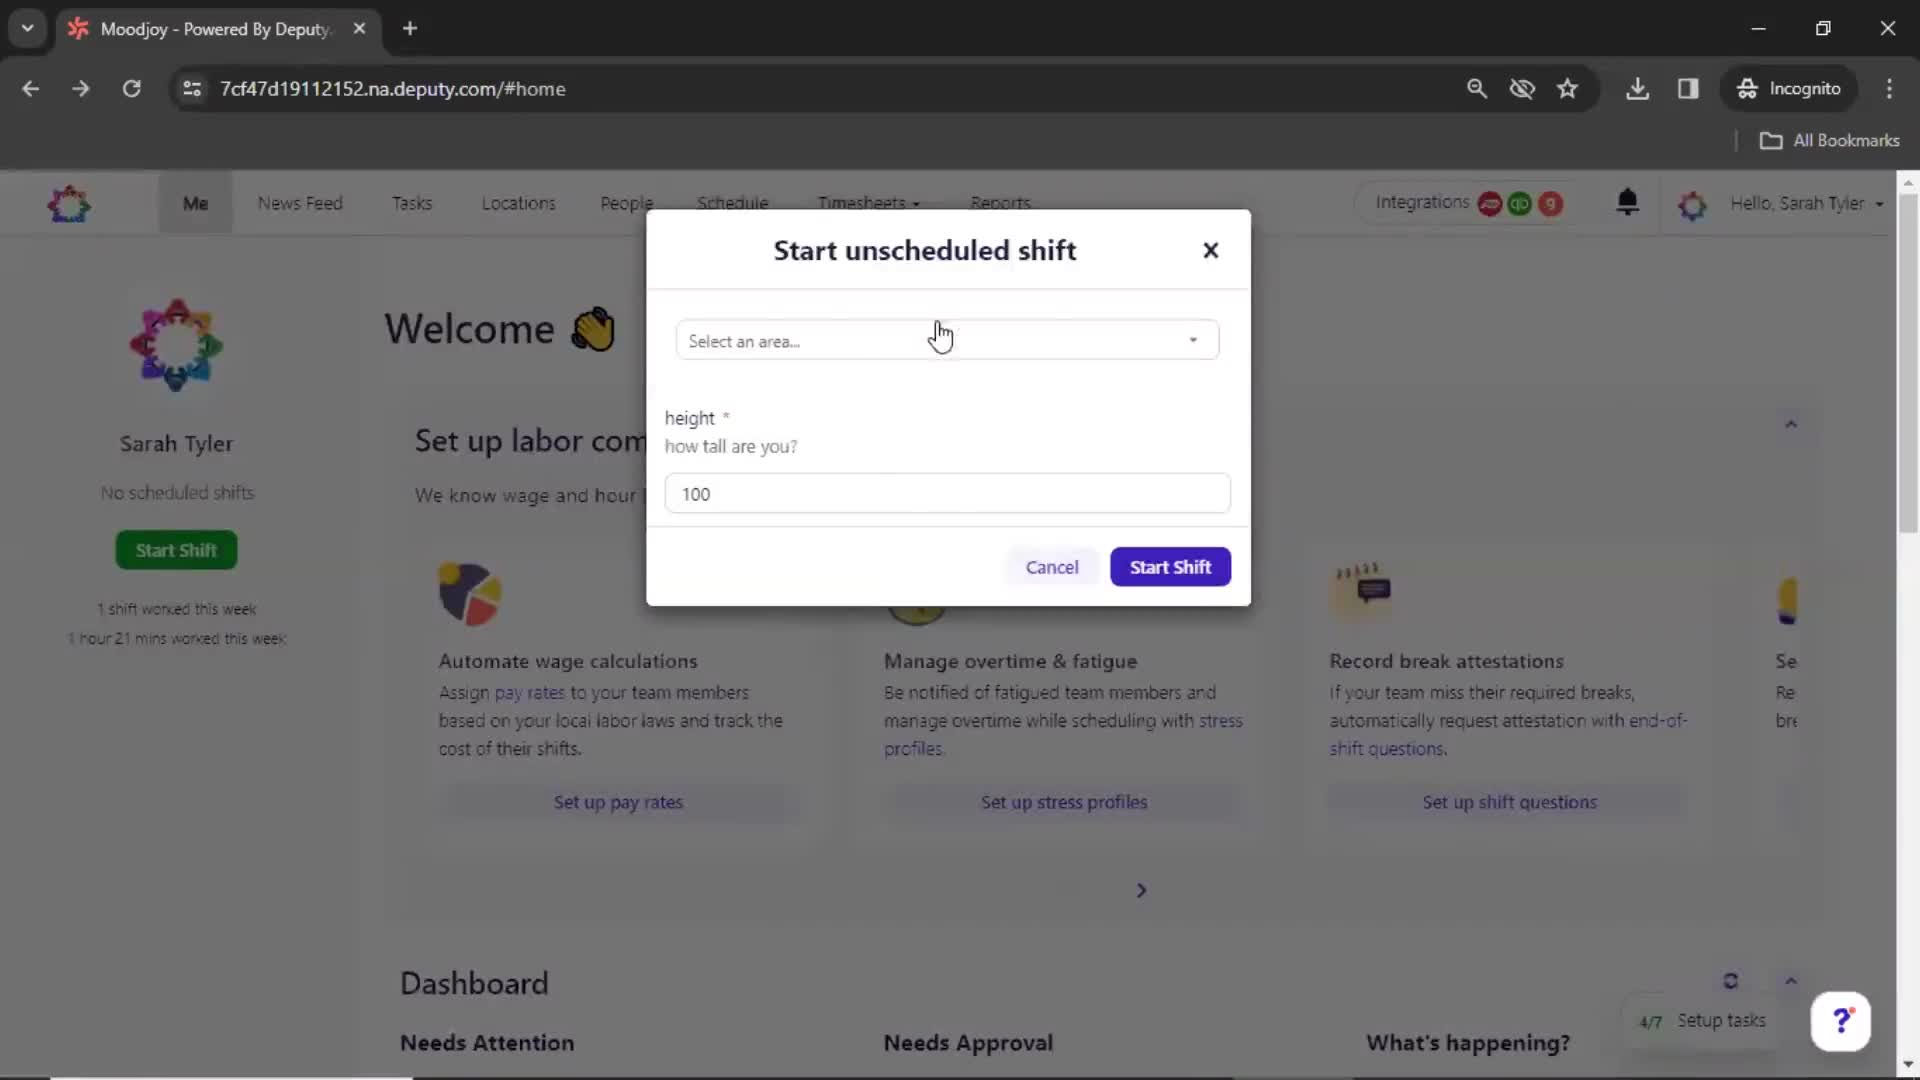Open the notifications bell icon
Screen dimensions: 1920x1080
pyautogui.click(x=1627, y=202)
